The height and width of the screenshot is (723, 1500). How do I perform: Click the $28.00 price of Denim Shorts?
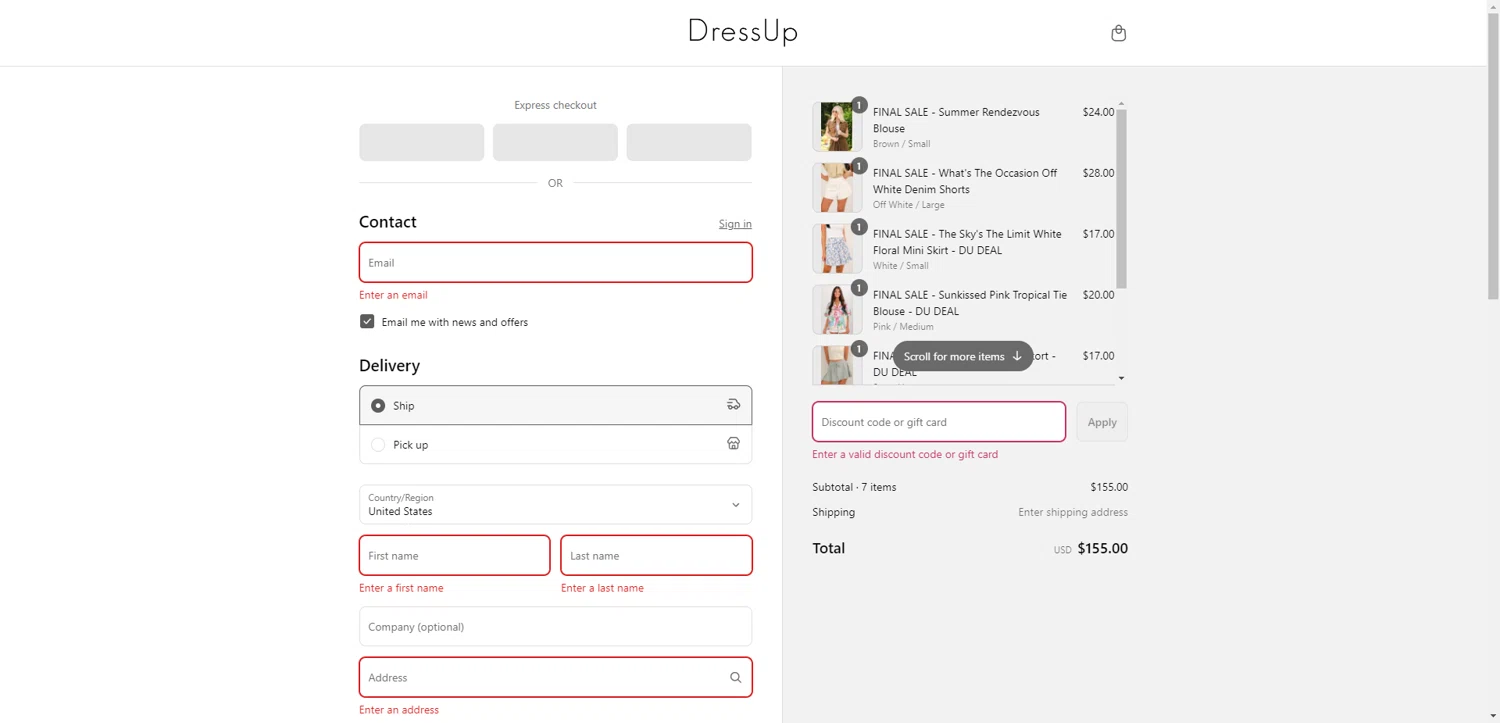click(1098, 173)
